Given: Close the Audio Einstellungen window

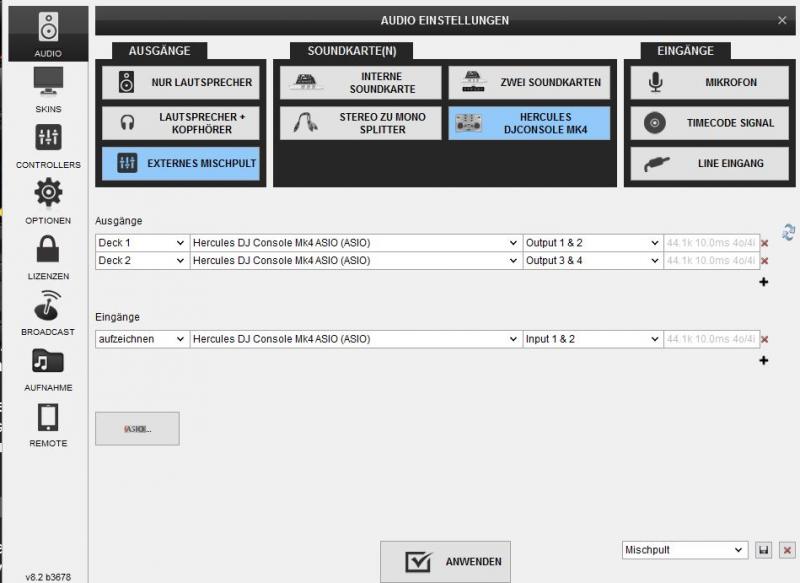Looking at the screenshot, I should point(782,20).
